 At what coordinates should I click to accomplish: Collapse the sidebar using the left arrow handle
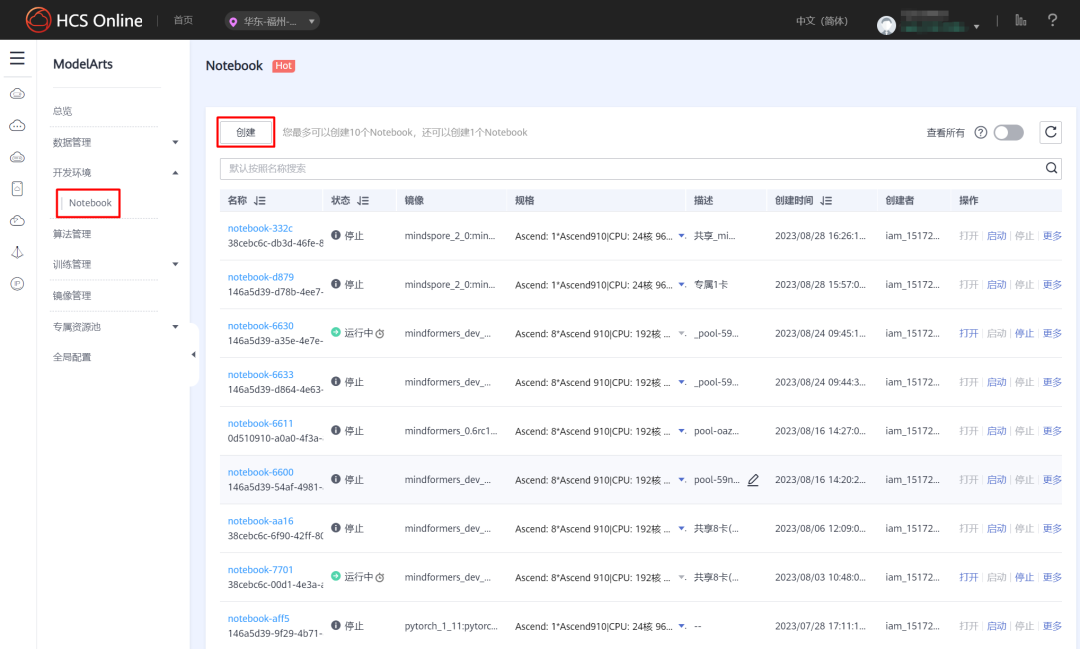click(x=194, y=355)
